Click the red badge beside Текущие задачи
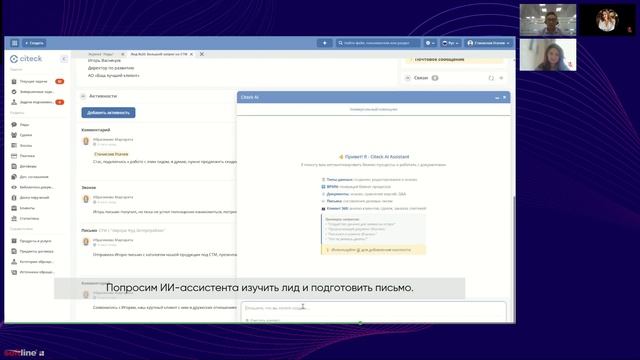Viewport: 640px width, 360px height. click(x=60, y=81)
